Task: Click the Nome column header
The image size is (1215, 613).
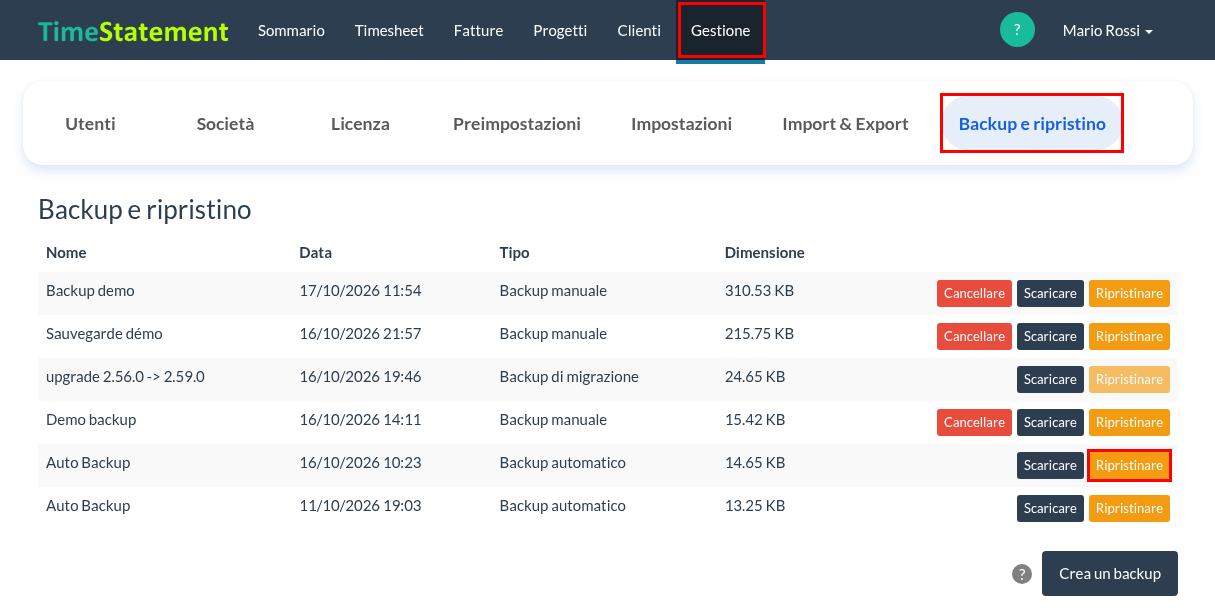Action: (x=66, y=253)
